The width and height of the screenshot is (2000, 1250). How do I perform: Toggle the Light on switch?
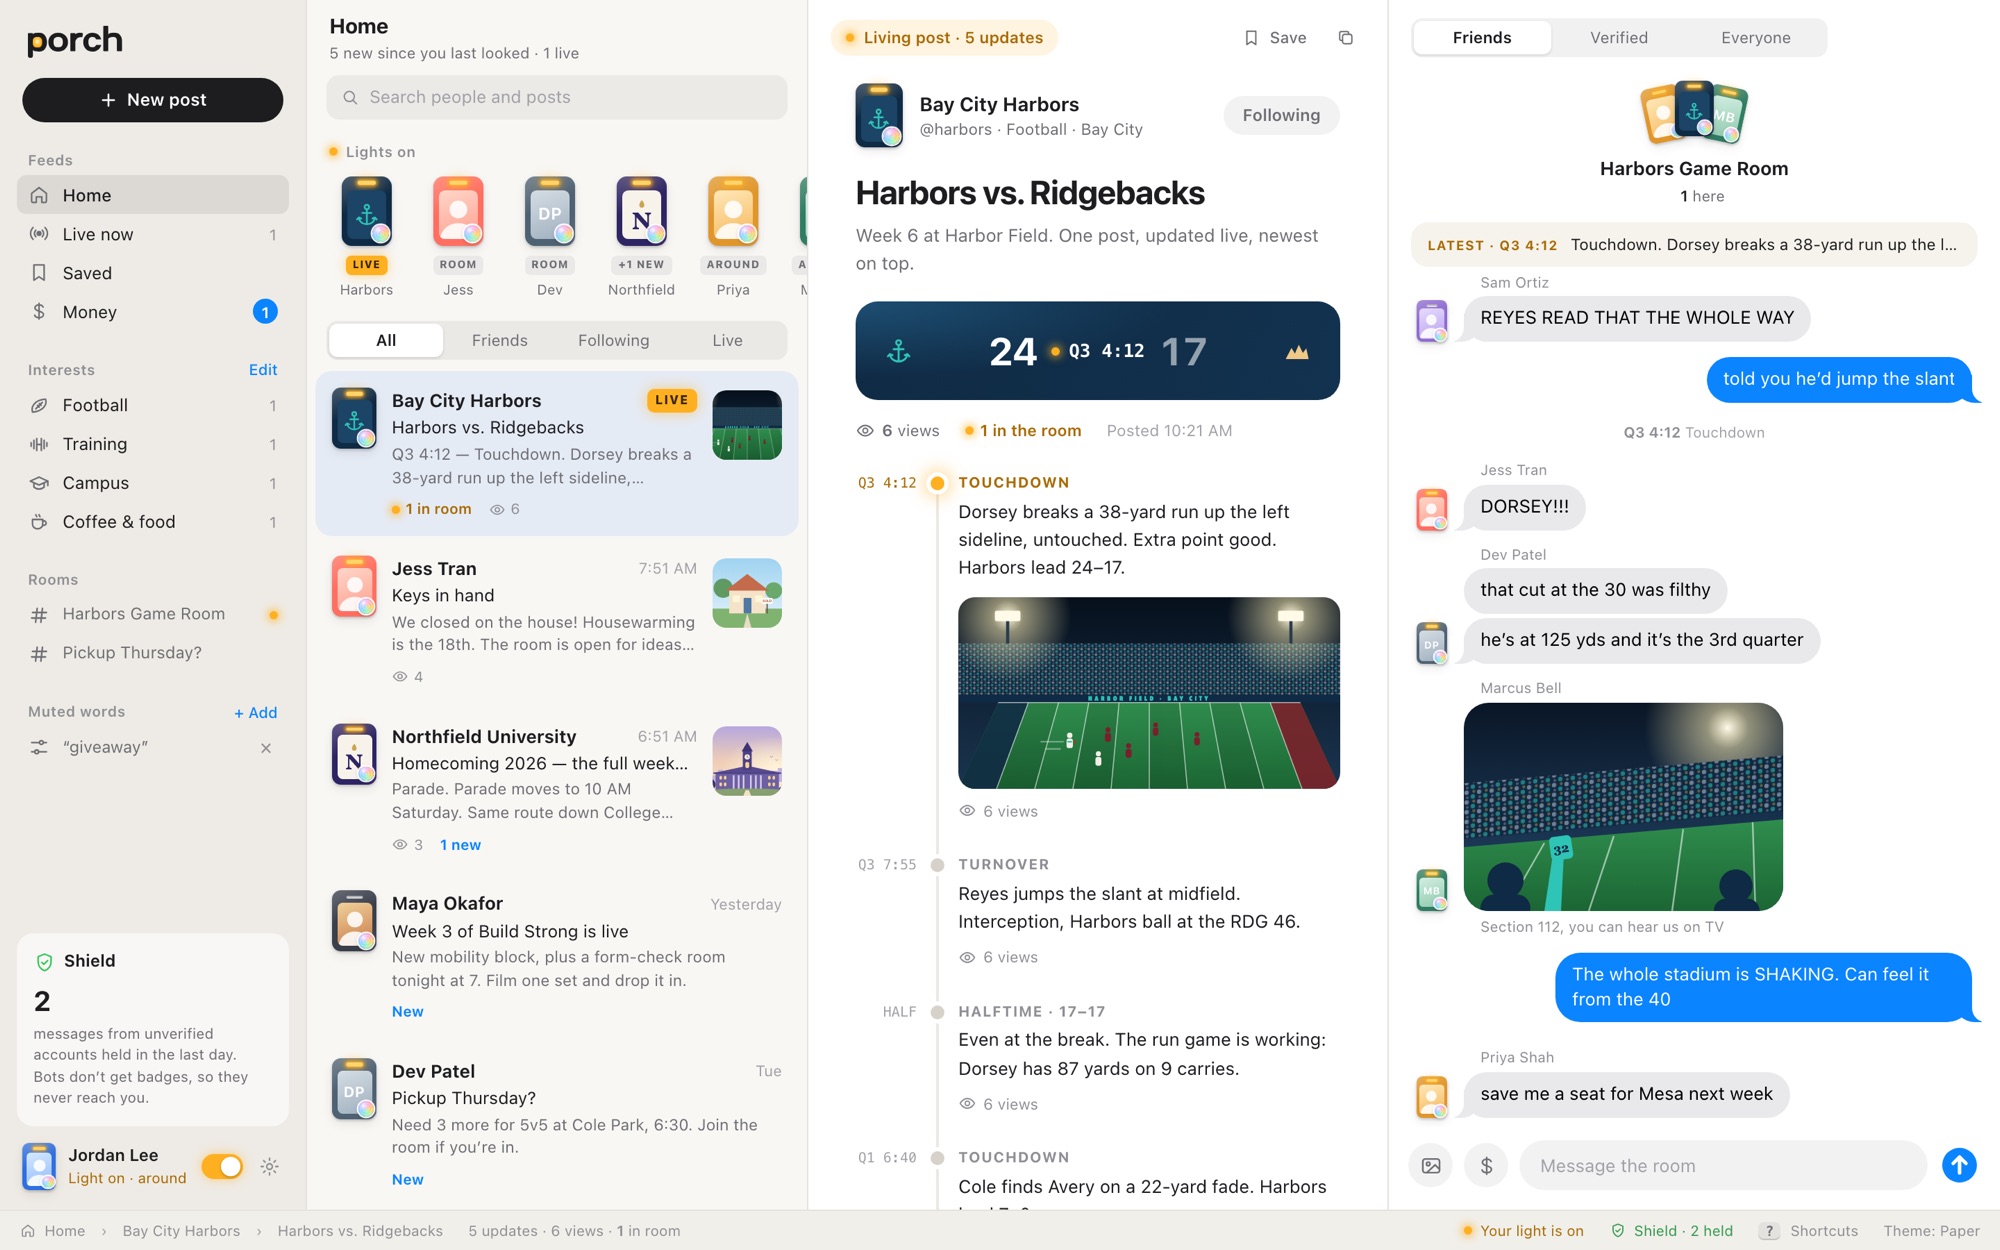pos(222,1166)
